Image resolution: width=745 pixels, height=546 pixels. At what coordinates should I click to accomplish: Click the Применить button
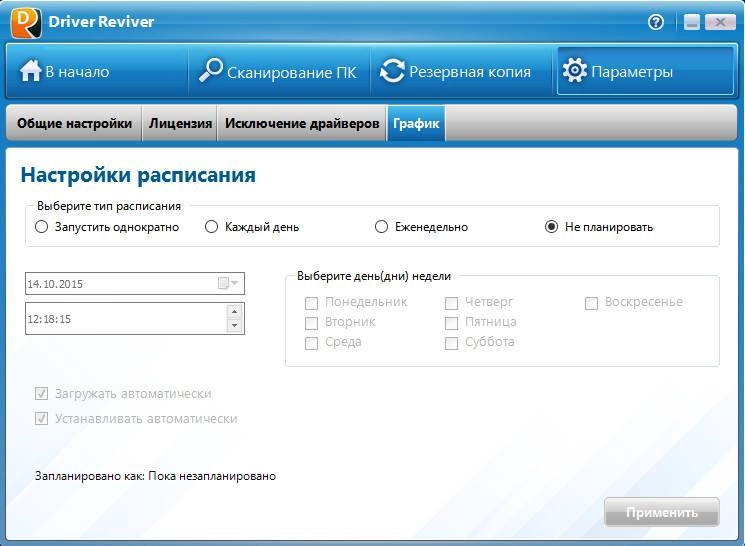661,512
